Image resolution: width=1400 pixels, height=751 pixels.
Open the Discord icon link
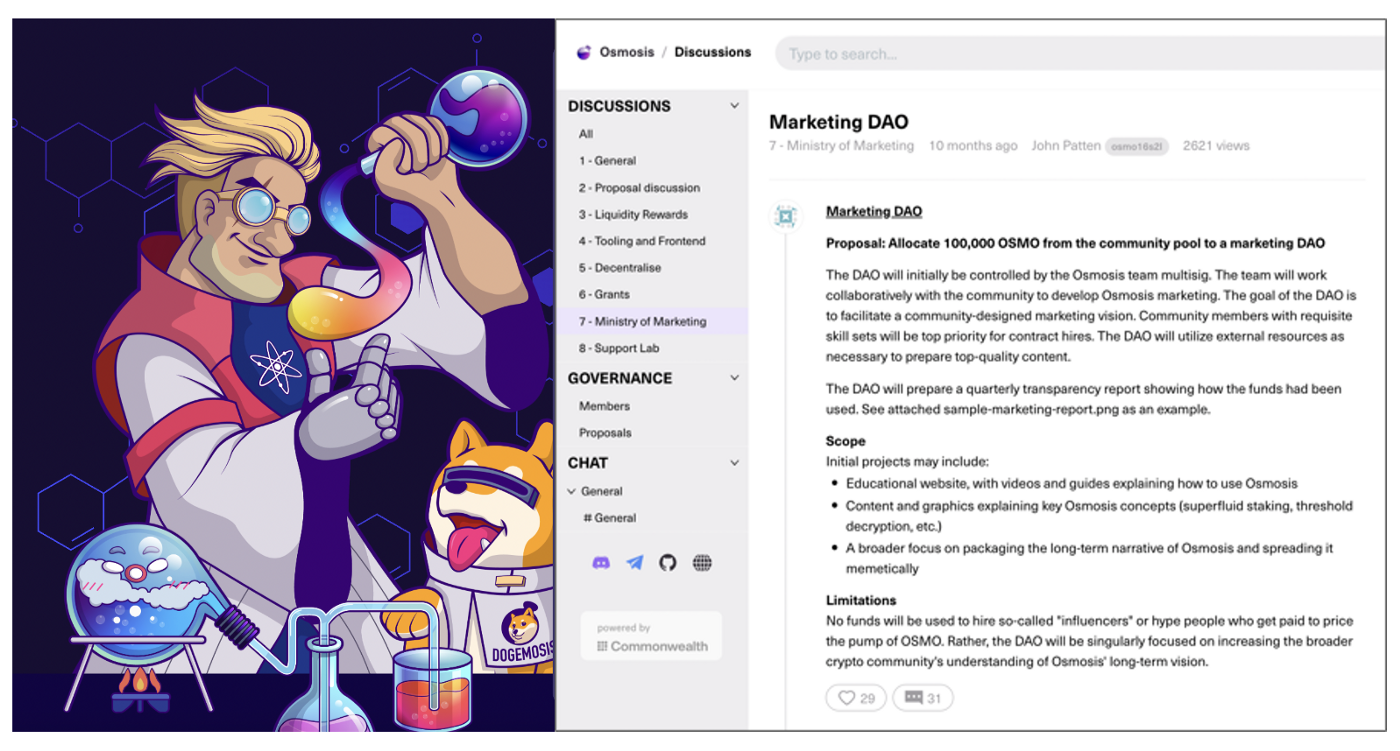pyautogui.click(x=601, y=563)
